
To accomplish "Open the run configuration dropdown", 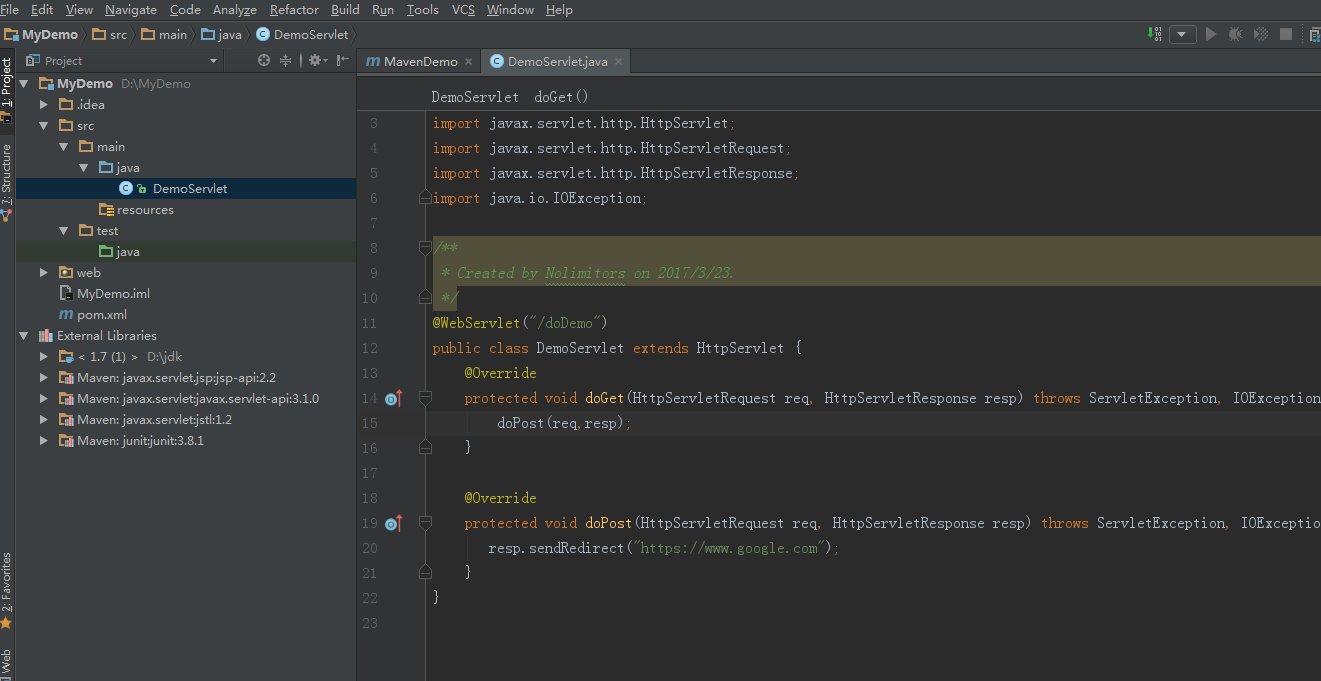I will [1183, 34].
